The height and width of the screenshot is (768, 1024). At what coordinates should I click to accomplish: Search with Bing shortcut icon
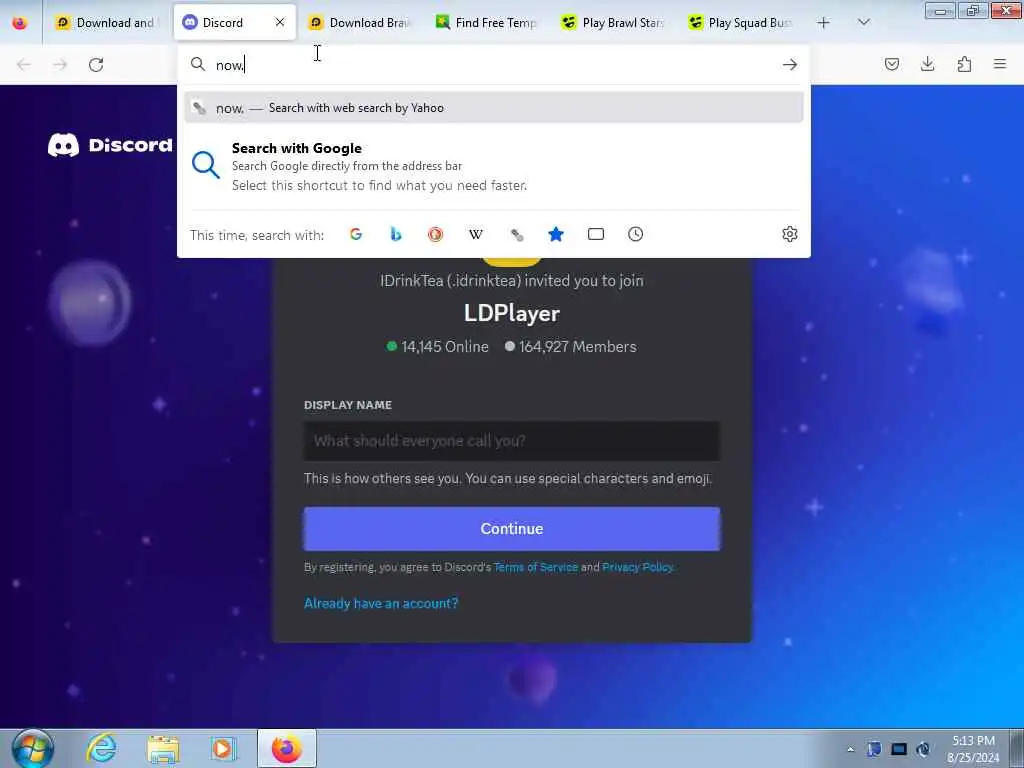[396, 234]
